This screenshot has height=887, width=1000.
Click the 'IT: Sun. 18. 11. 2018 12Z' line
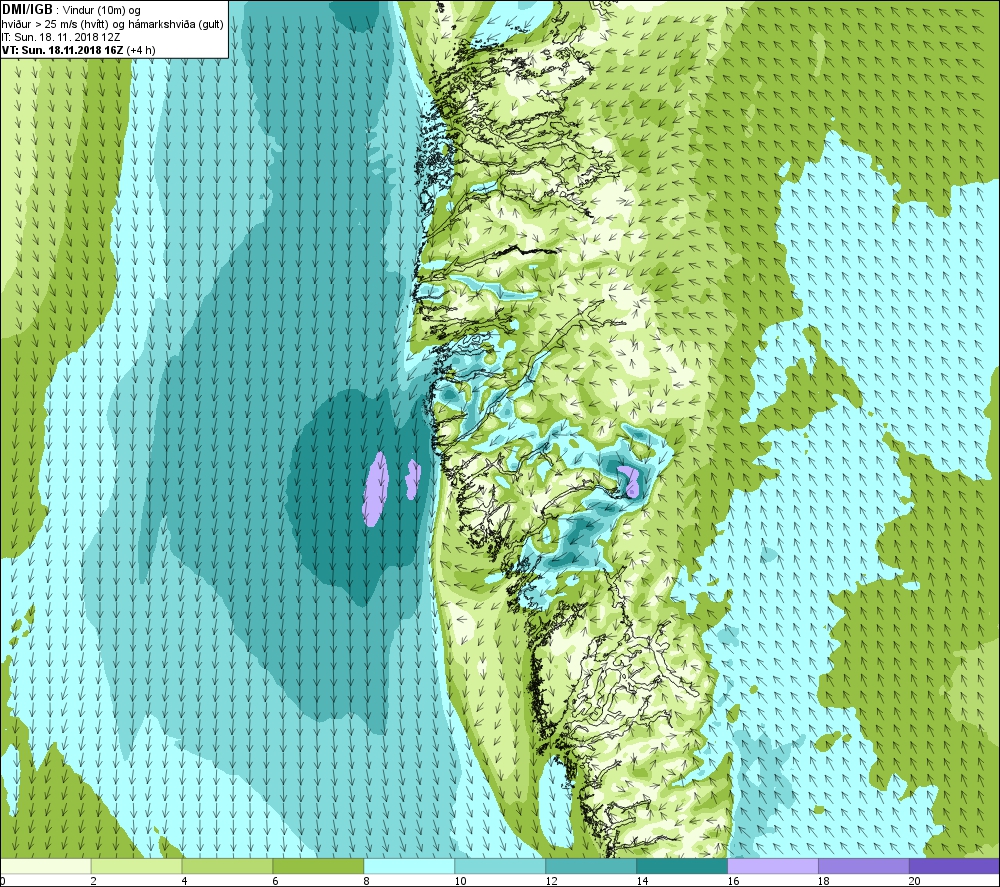[62, 37]
